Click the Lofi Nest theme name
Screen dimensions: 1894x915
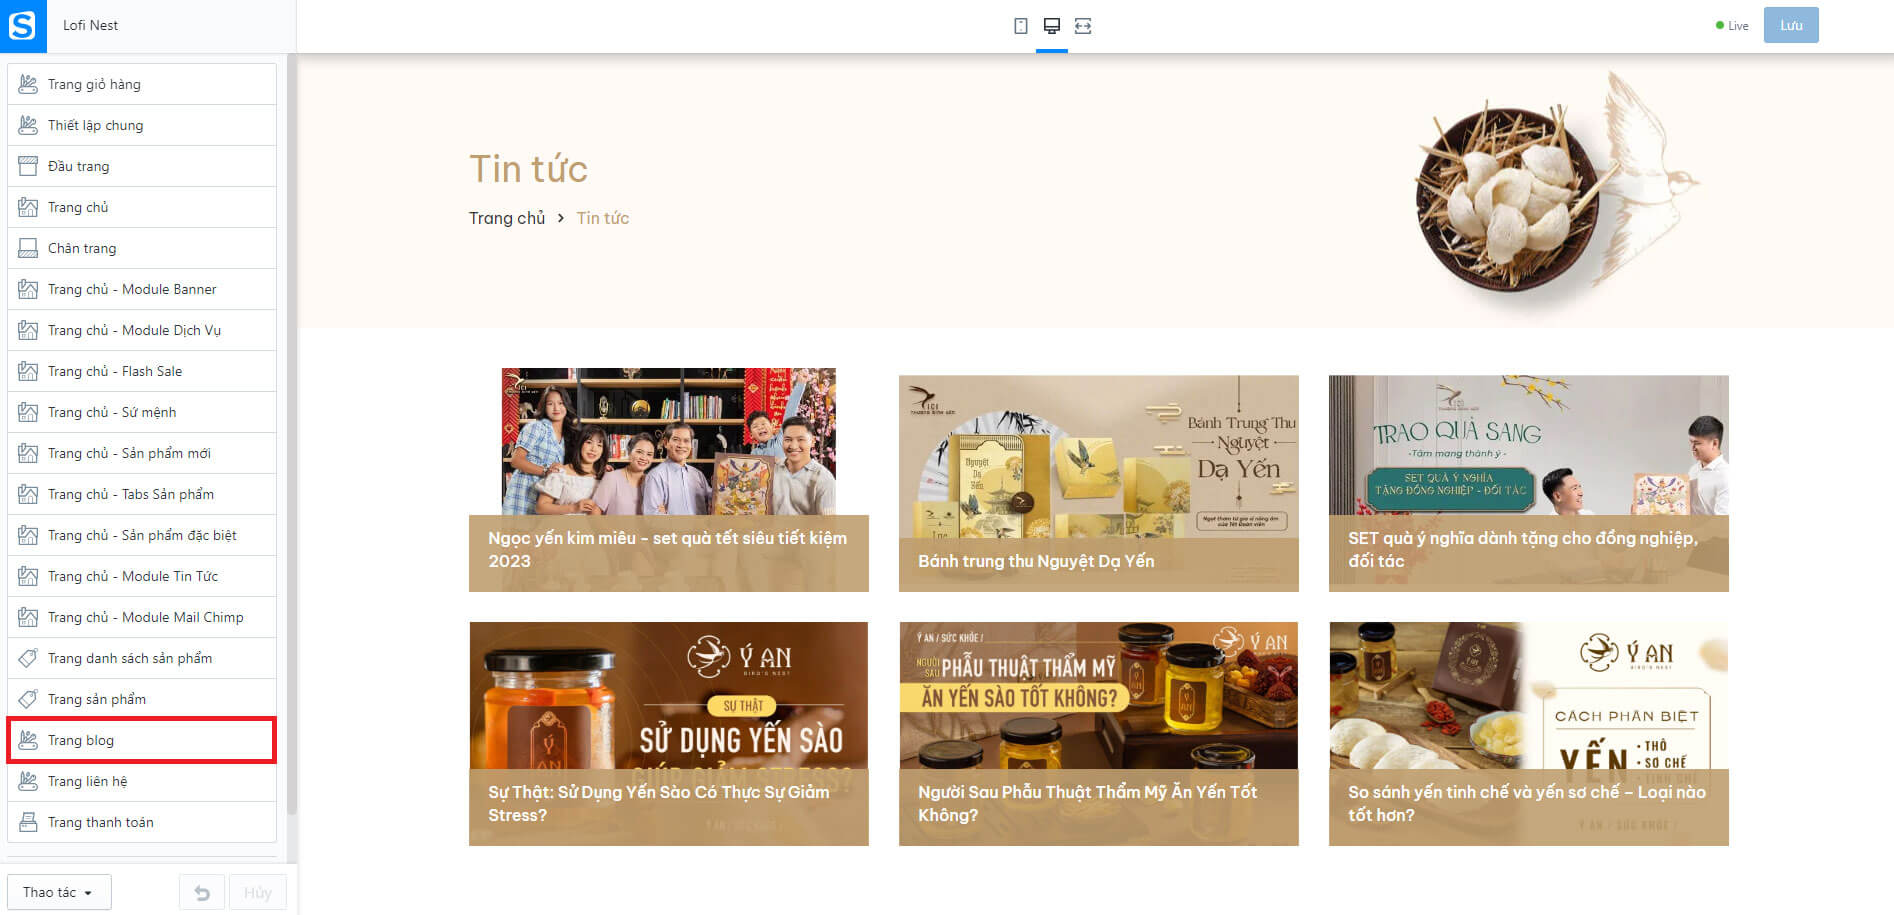90,26
